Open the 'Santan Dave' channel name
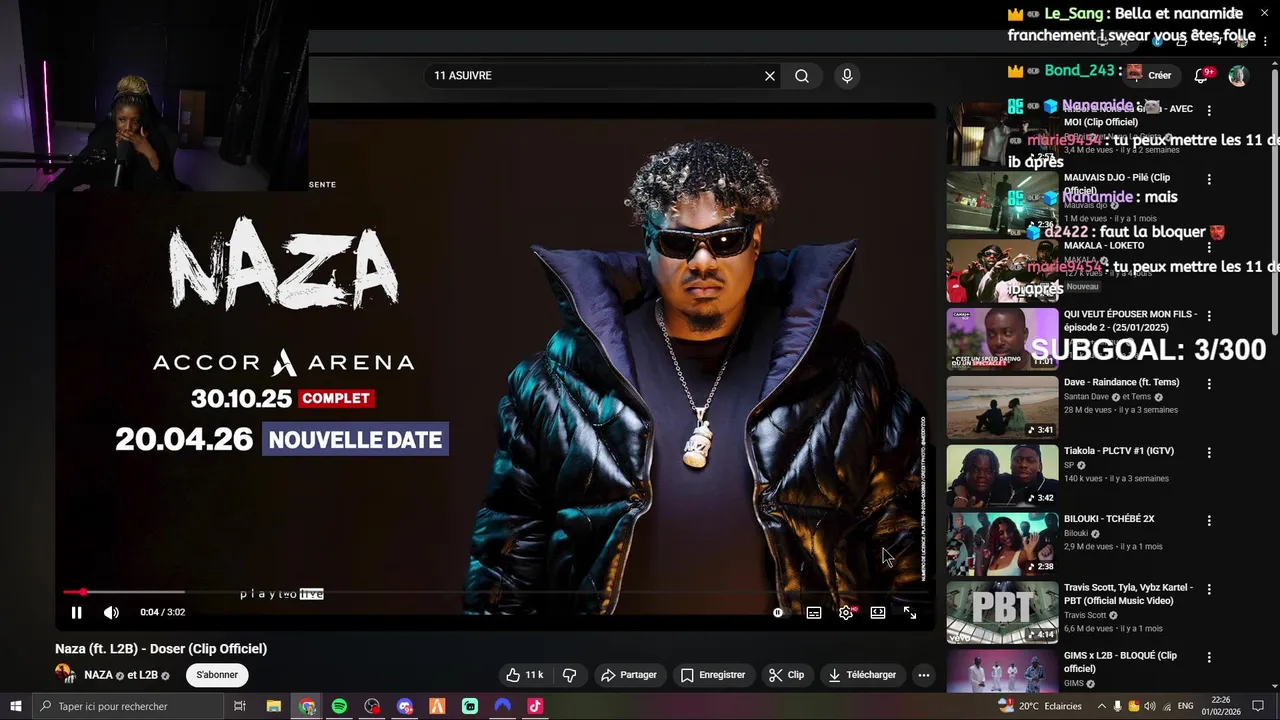The width and height of the screenshot is (1280, 720). tap(1087, 397)
